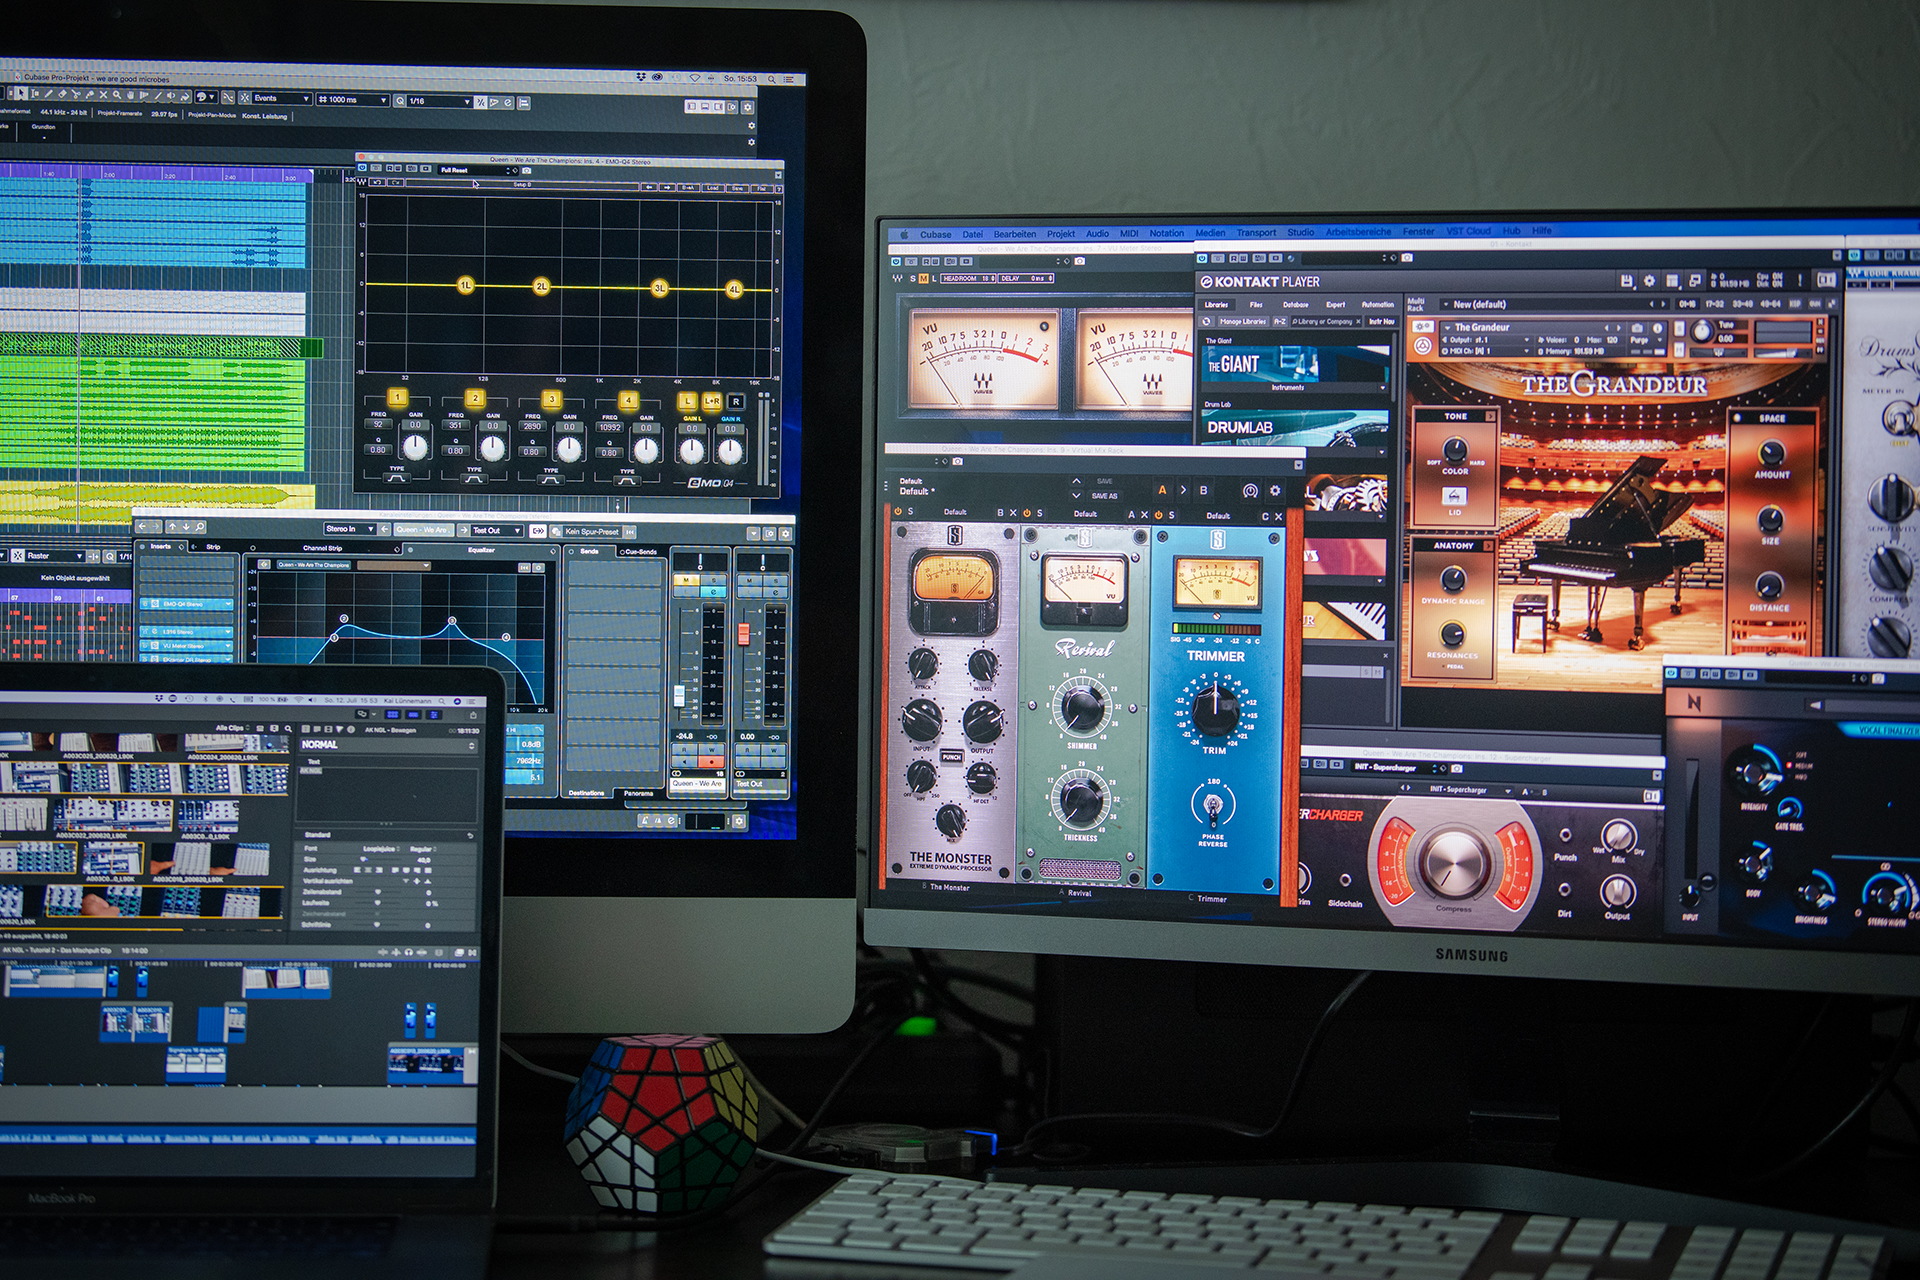1920x1280 pixels.
Task: Toggle EQ band 1 button in EMO-Q4
Action: click(397, 397)
